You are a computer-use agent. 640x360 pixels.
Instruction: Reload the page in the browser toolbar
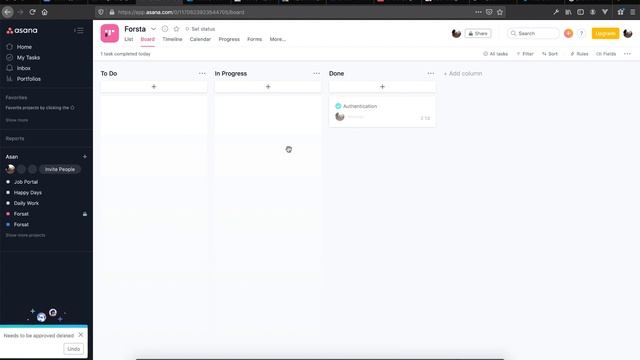(x=32, y=12)
